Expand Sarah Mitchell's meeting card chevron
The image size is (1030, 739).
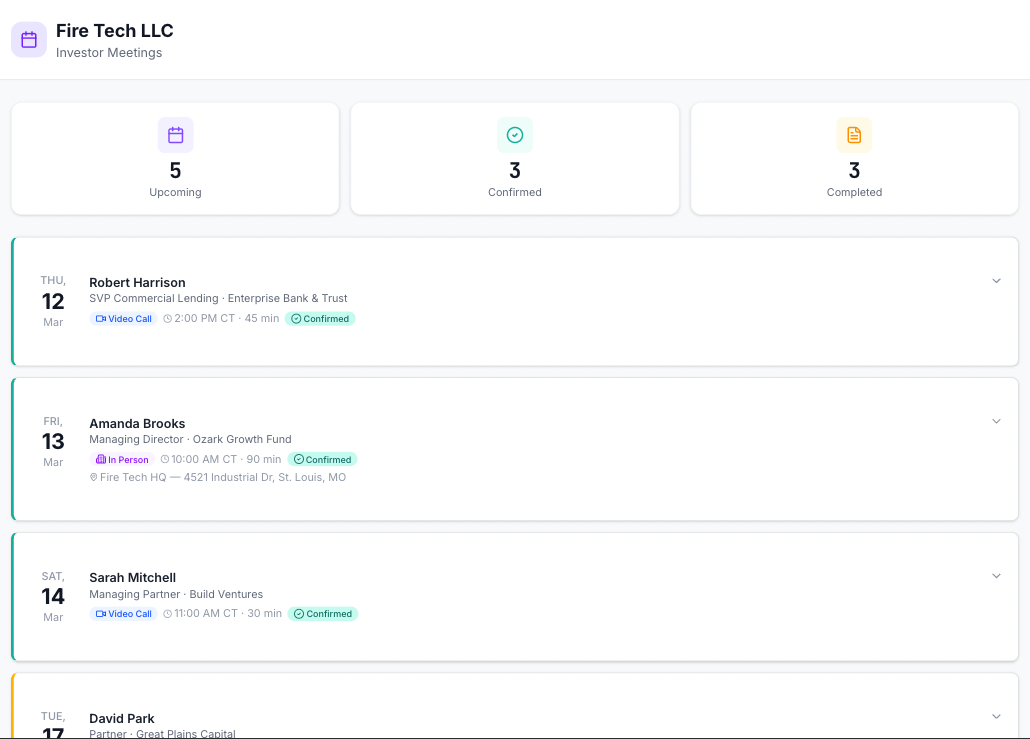(996, 576)
